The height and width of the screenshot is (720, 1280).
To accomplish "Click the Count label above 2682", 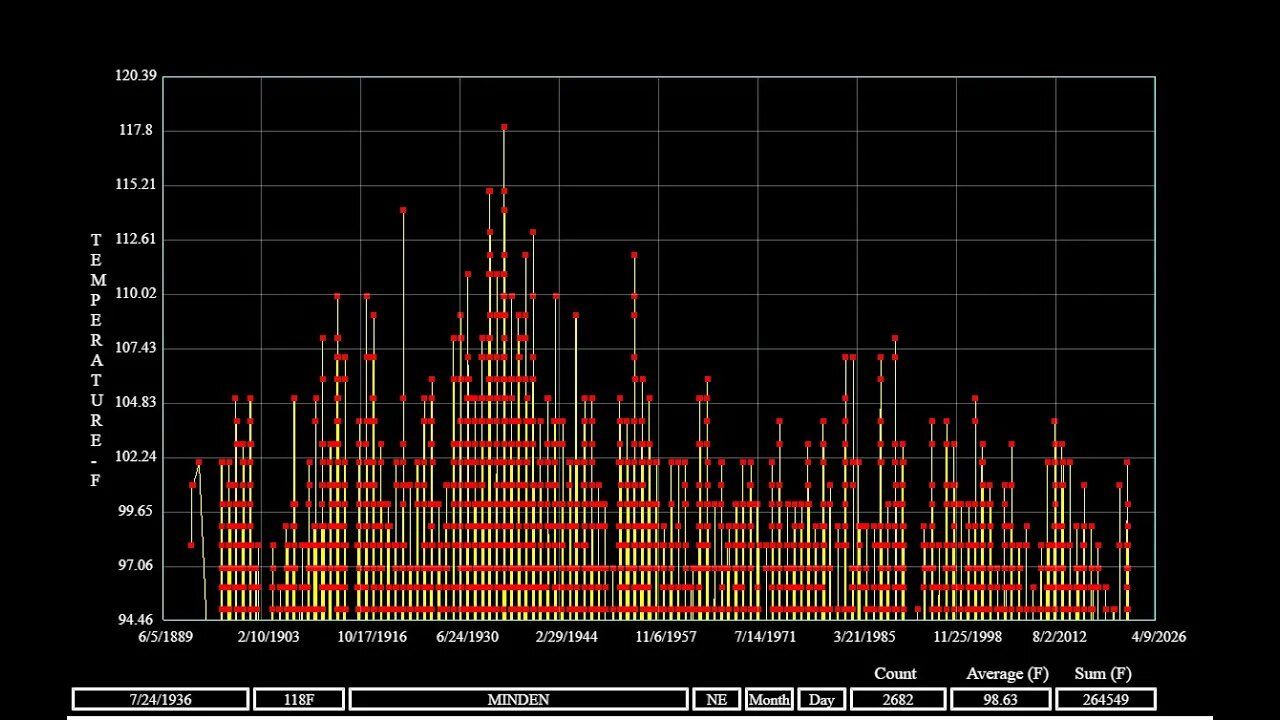I will (x=895, y=674).
